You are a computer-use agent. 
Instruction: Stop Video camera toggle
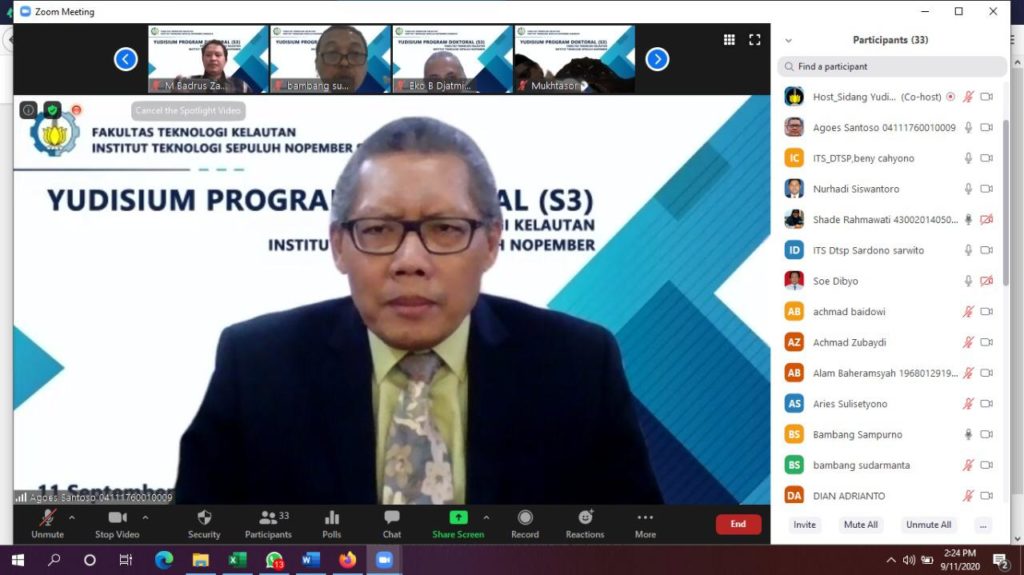117,518
